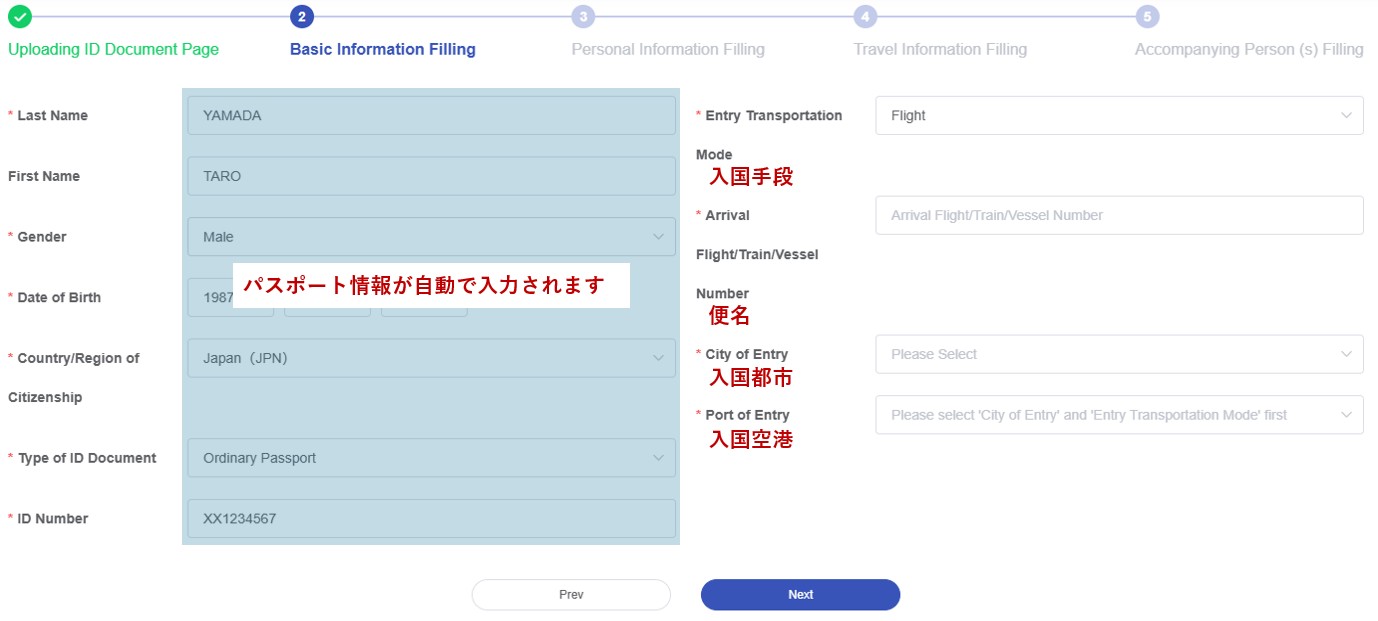Open the Port of Entry dropdown
The image size is (1378, 621).
point(1118,415)
